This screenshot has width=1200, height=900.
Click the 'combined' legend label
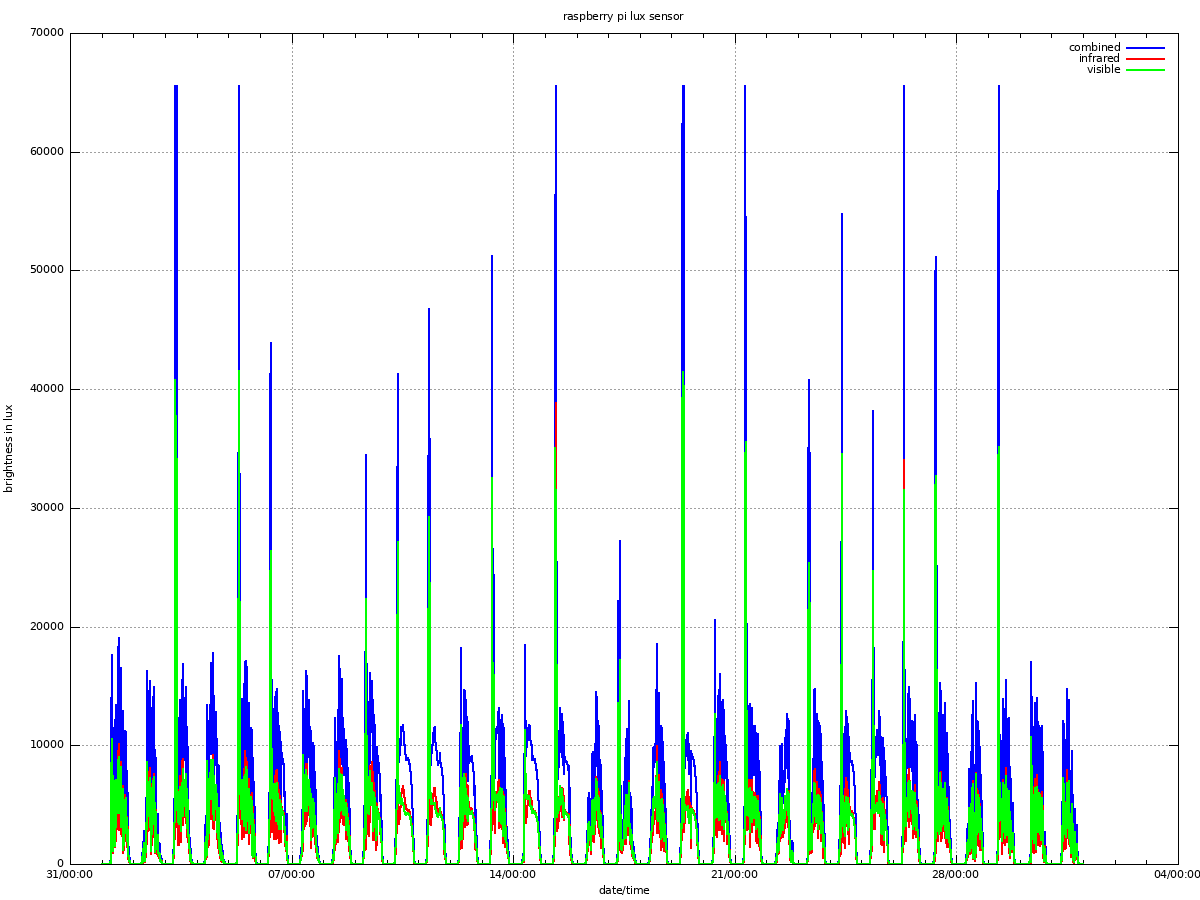pyautogui.click(x=1094, y=47)
